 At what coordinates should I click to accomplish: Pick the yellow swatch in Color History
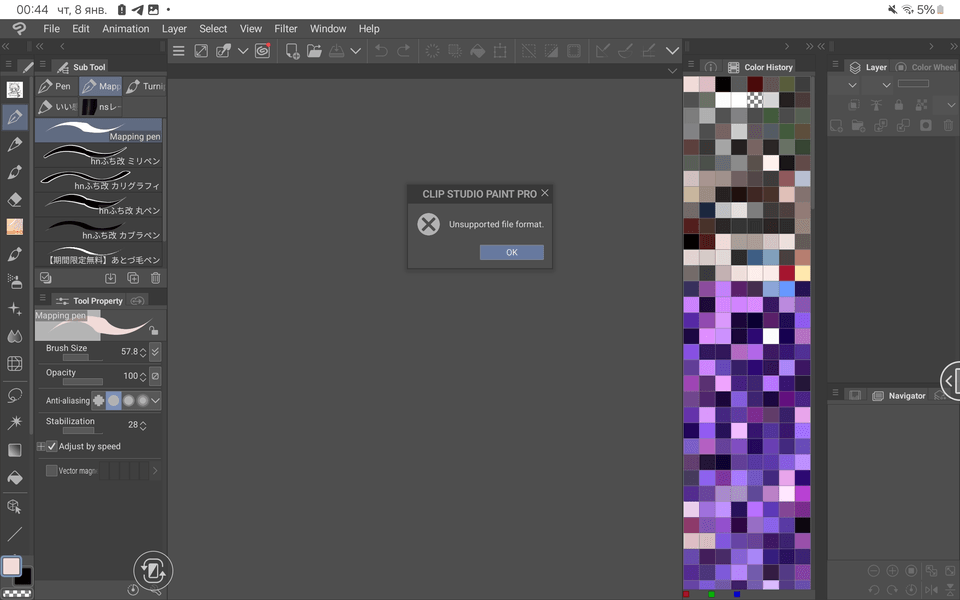(802, 273)
